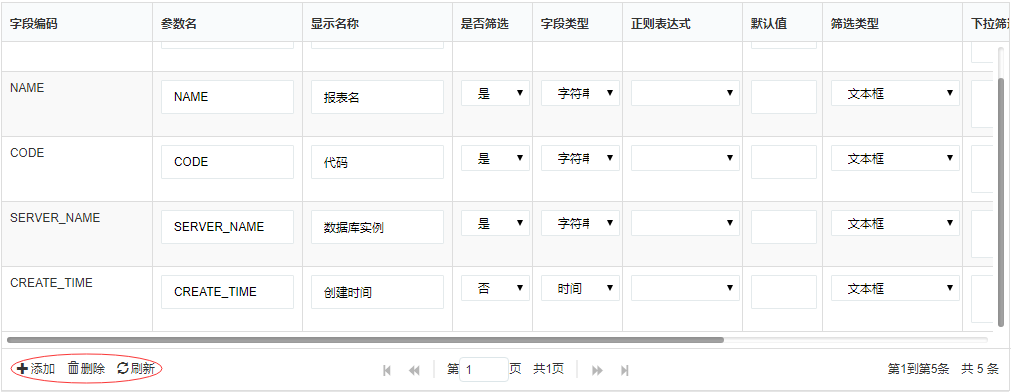Click the CREATE_TIME parameter name input

click(227, 292)
